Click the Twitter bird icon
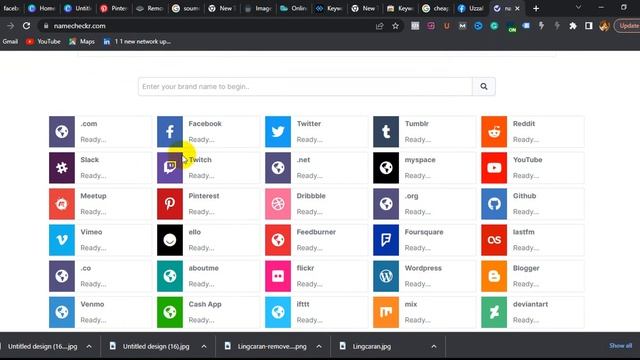Screen dimensions: 640x360 tap(278, 131)
